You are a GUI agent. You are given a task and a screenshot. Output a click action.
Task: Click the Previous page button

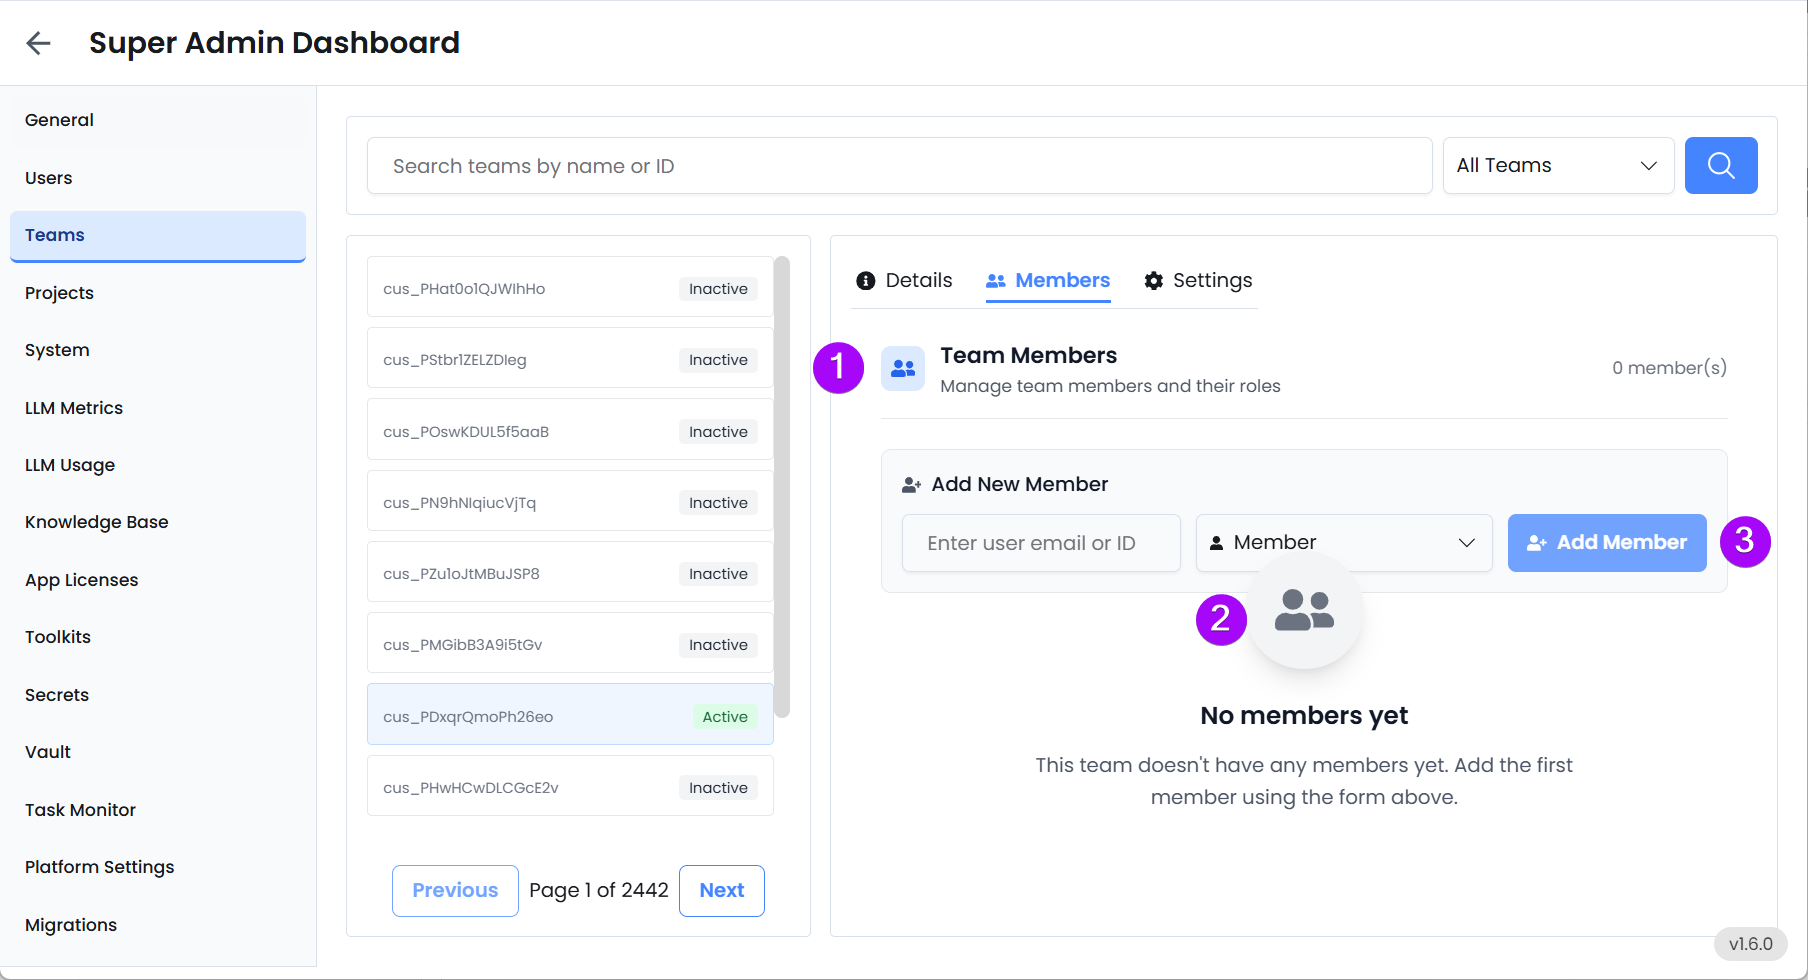[x=455, y=891]
